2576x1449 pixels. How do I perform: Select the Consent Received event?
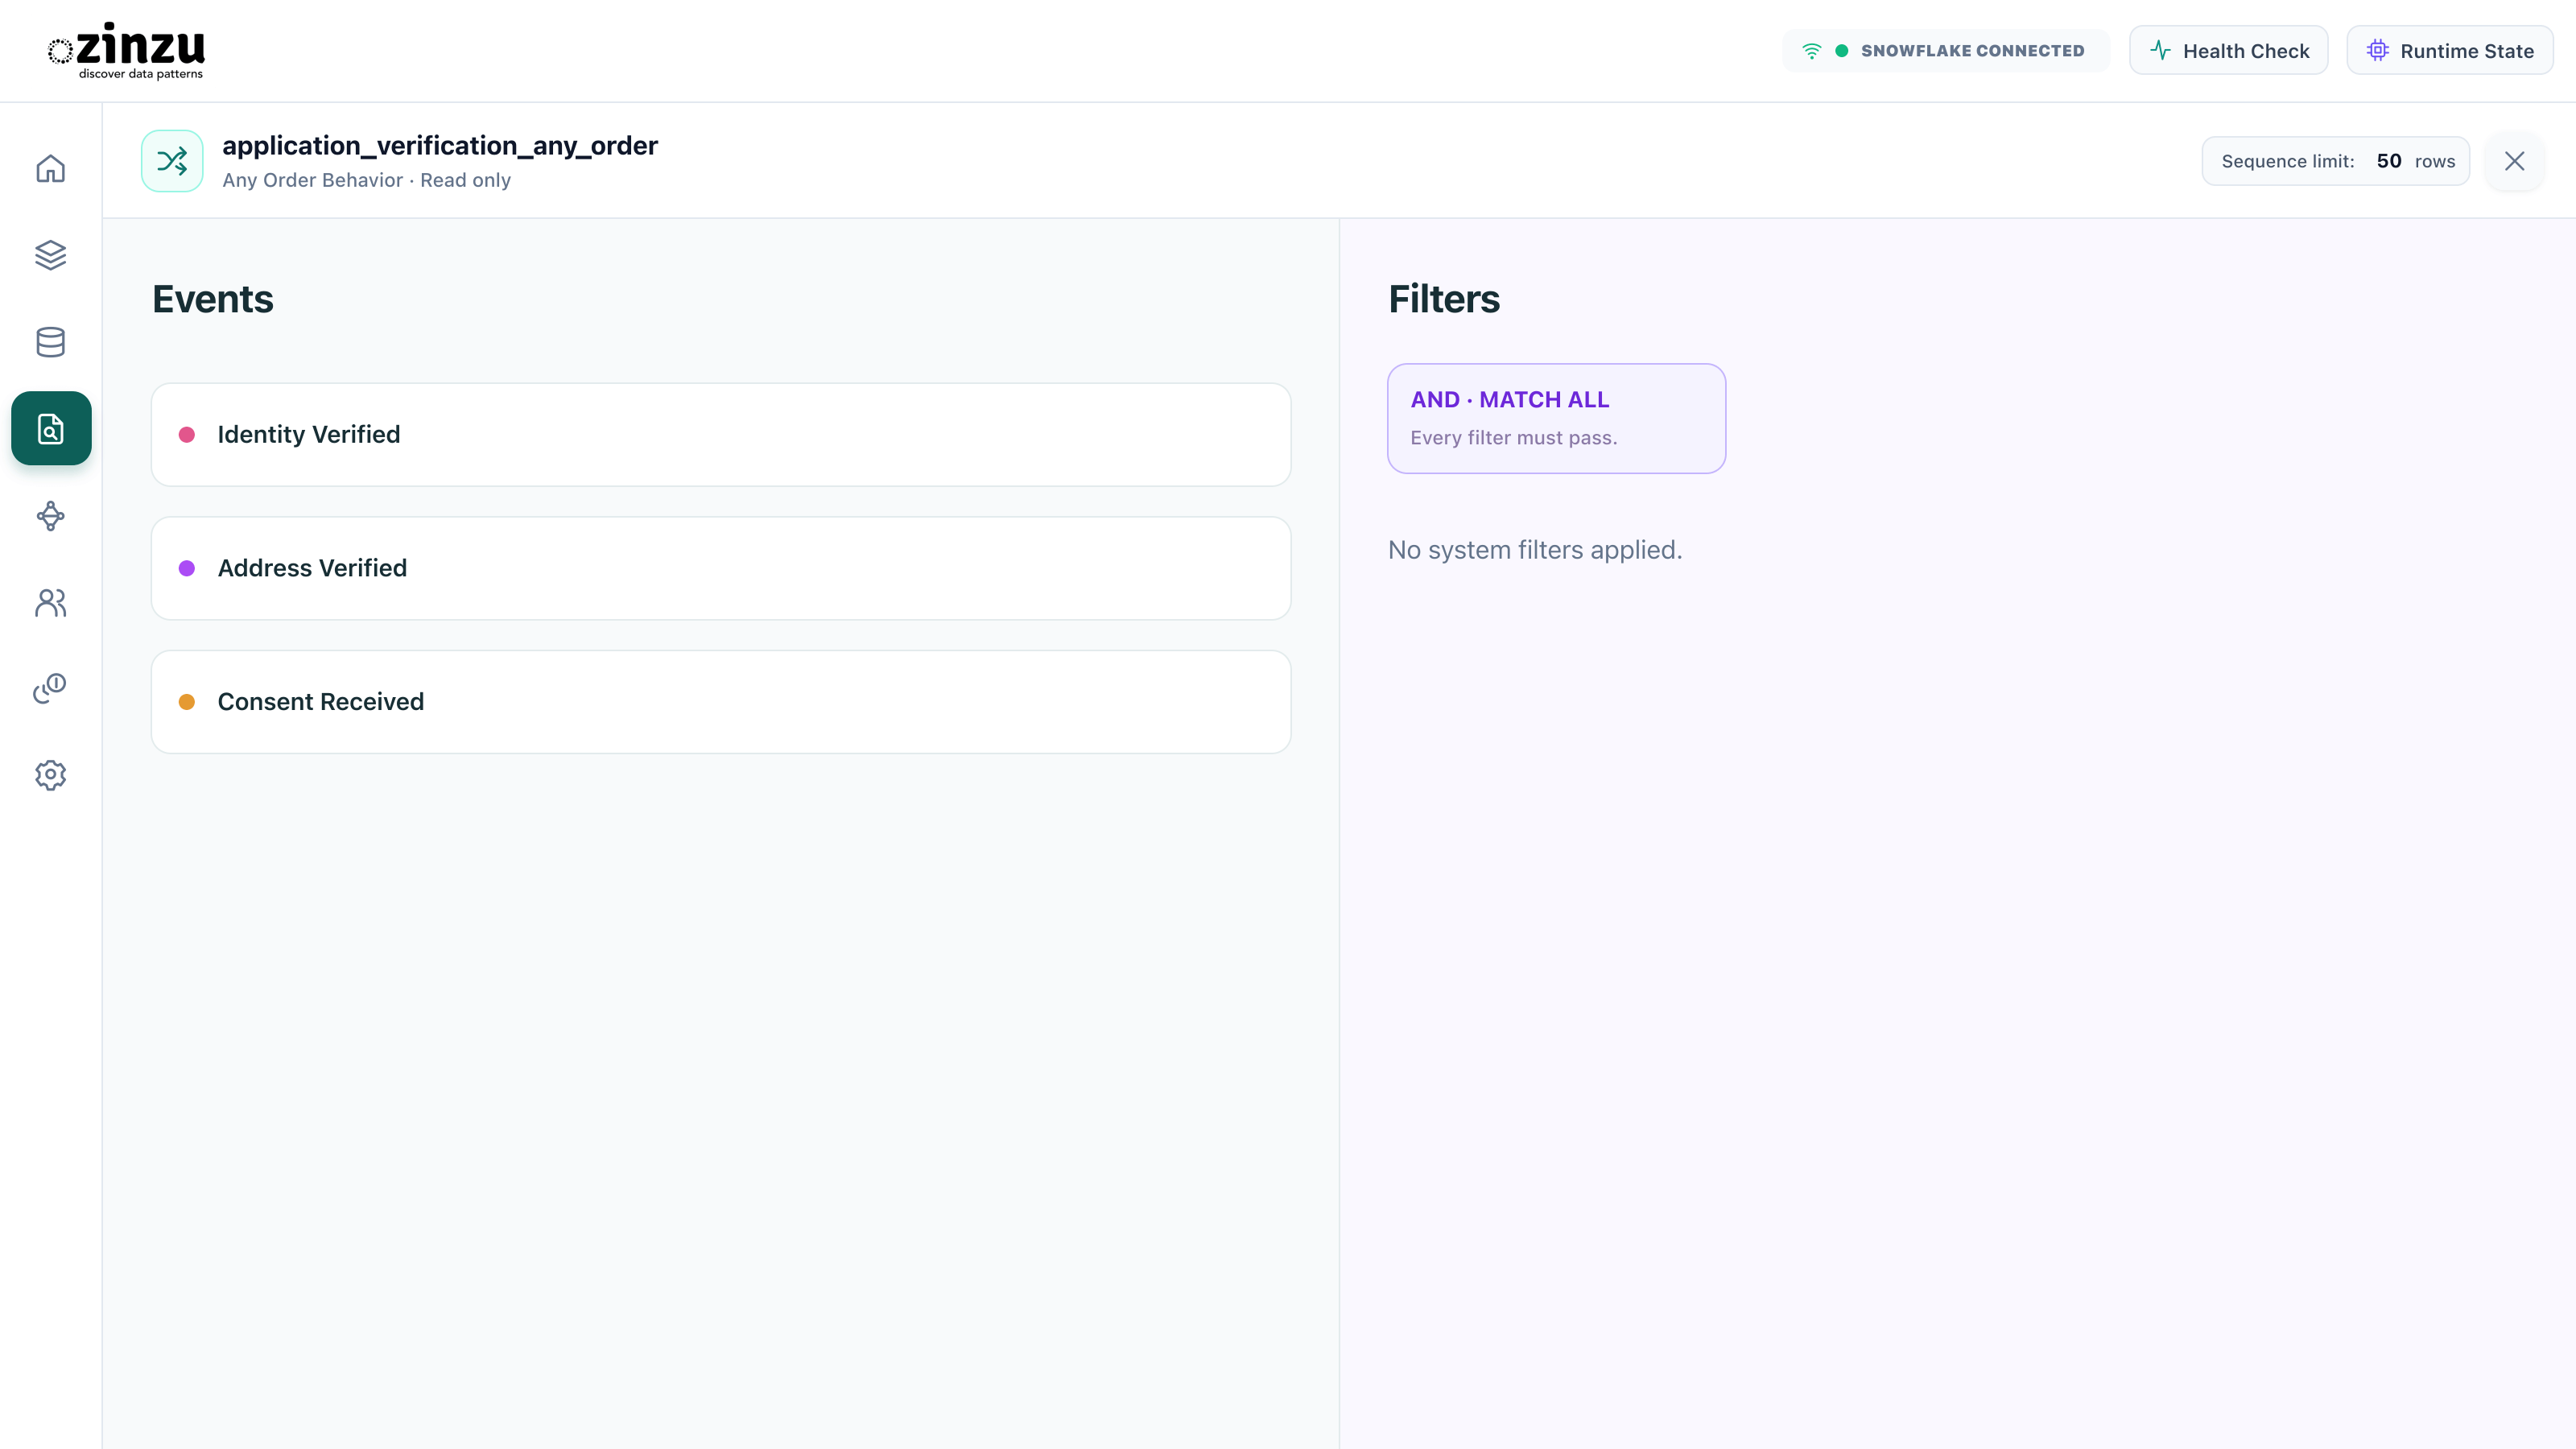(721, 702)
